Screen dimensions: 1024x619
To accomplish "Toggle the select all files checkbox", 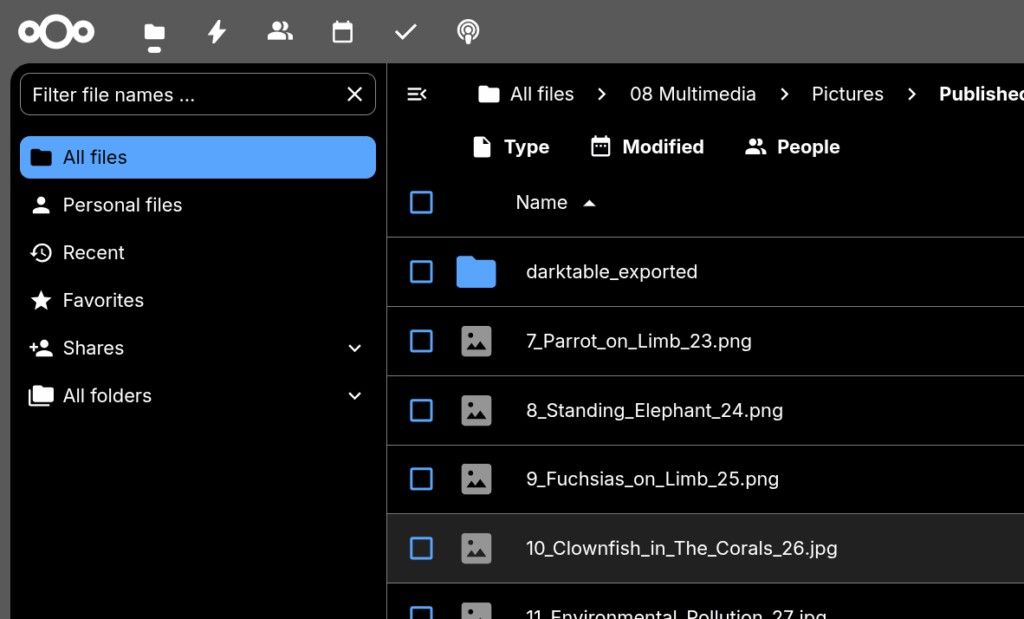I will pyautogui.click(x=422, y=203).
